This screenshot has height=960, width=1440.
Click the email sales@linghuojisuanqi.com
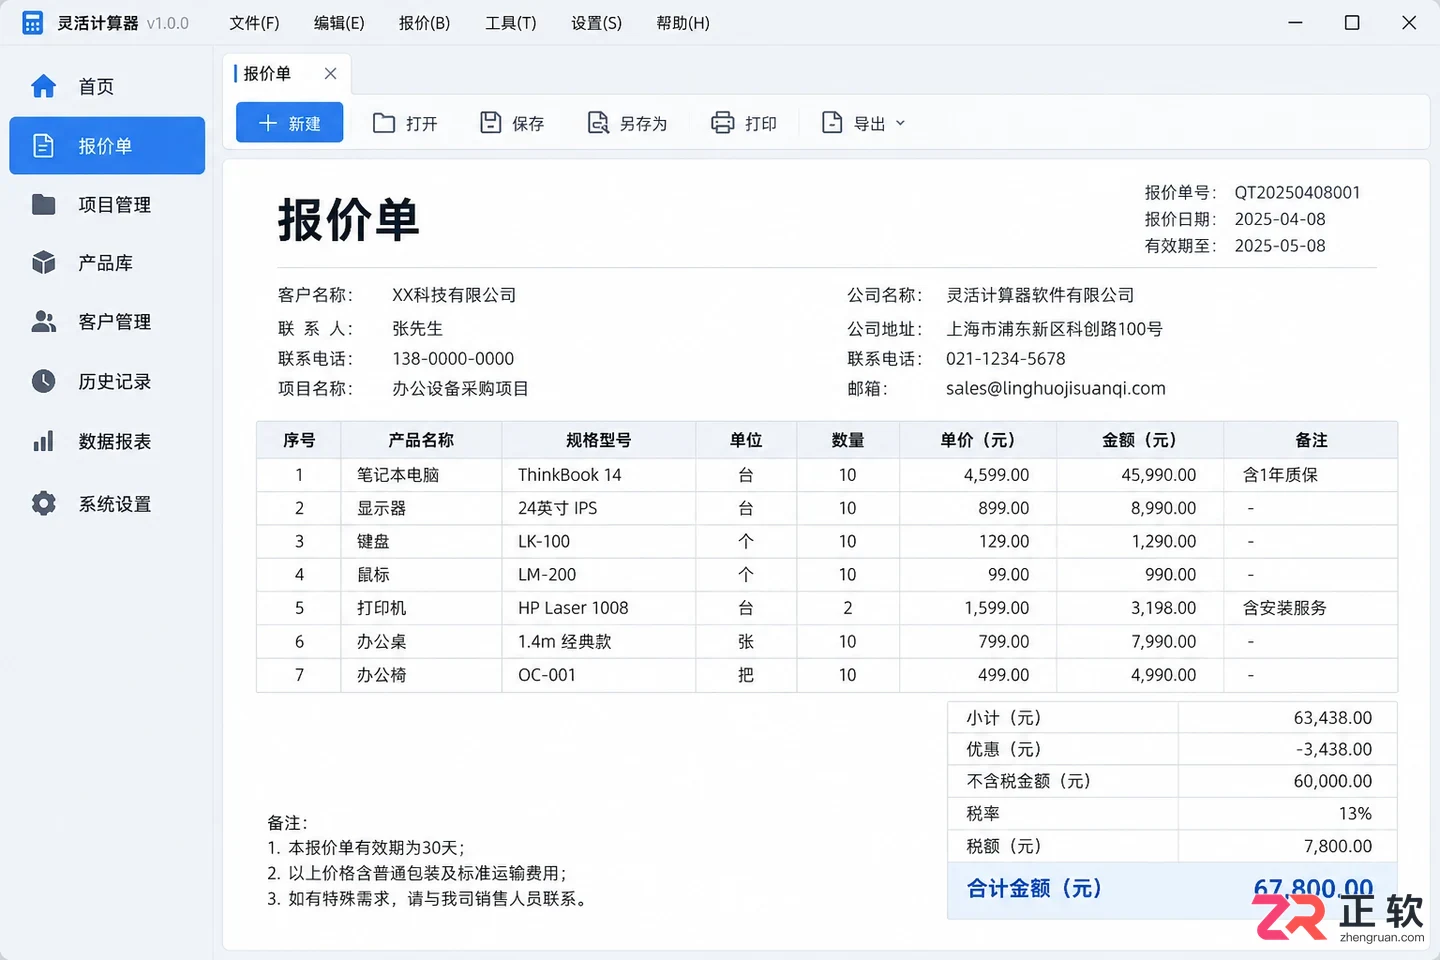coord(1056,388)
